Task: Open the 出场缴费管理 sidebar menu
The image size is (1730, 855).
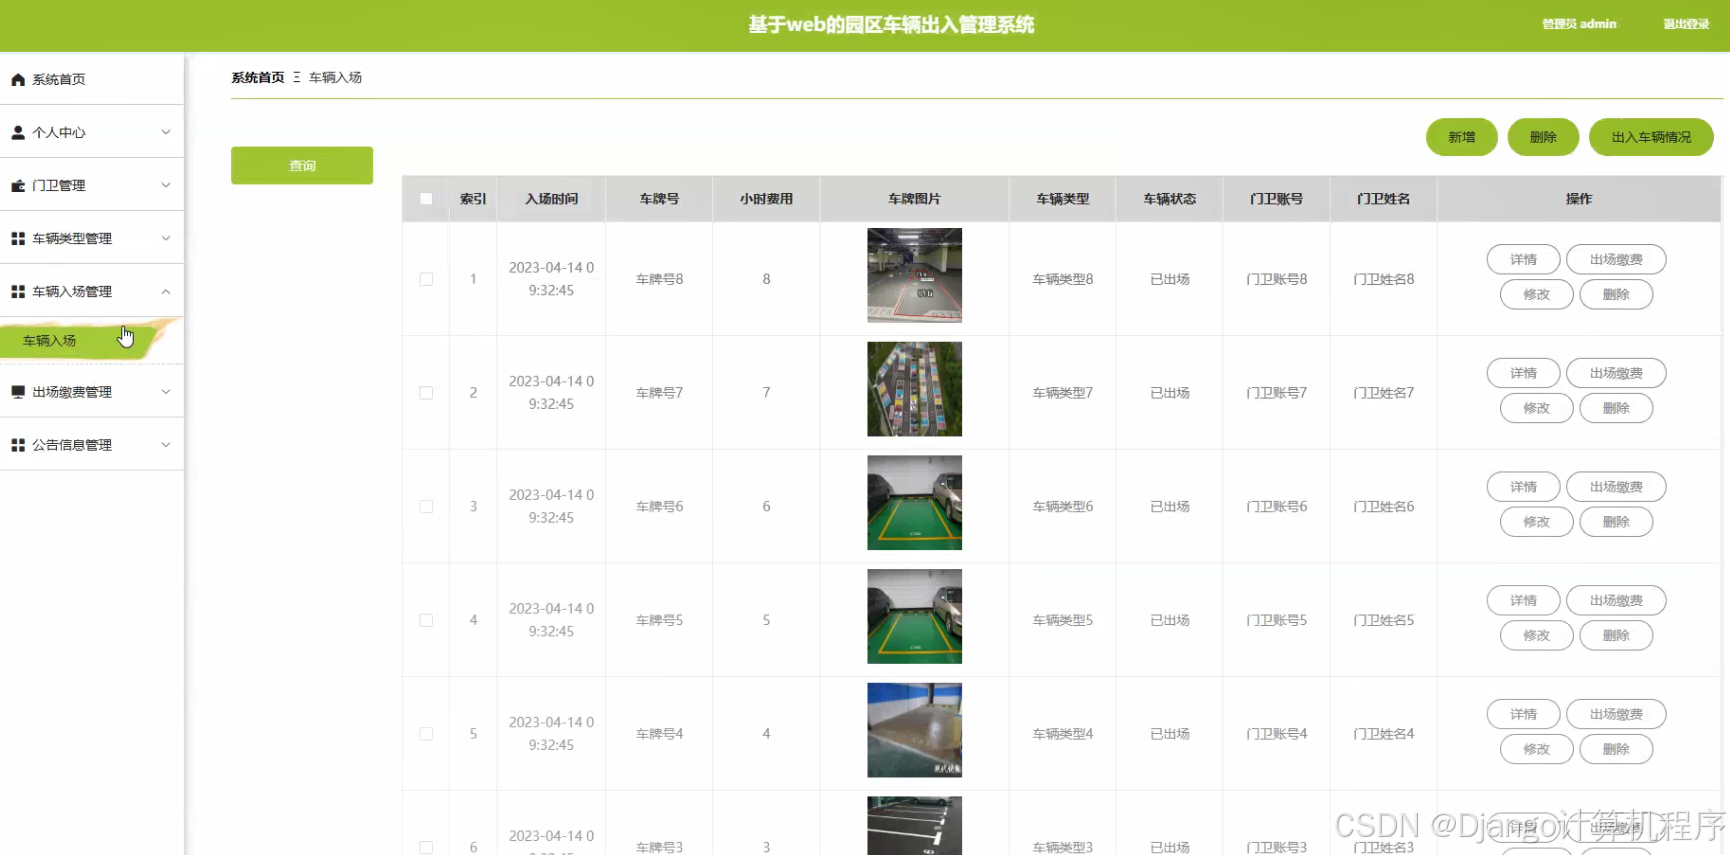Action: point(92,392)
